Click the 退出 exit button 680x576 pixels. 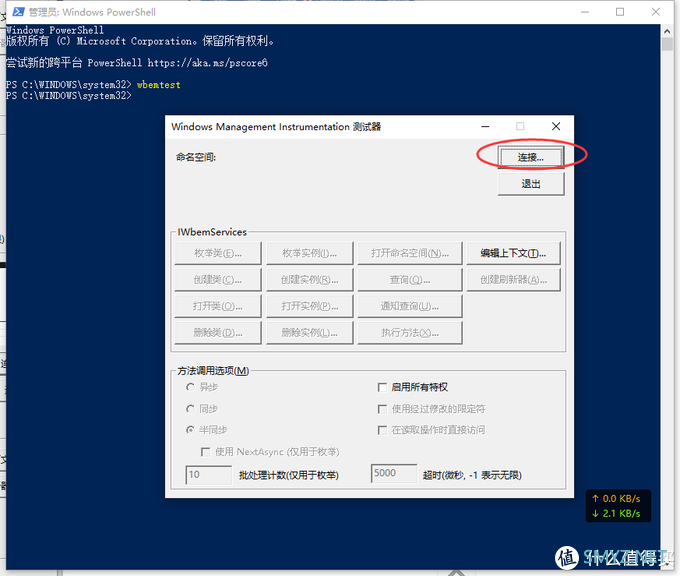click(x=531, y=184)
